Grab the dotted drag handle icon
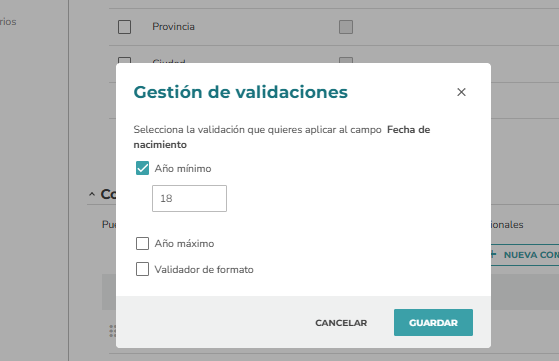 112,331
